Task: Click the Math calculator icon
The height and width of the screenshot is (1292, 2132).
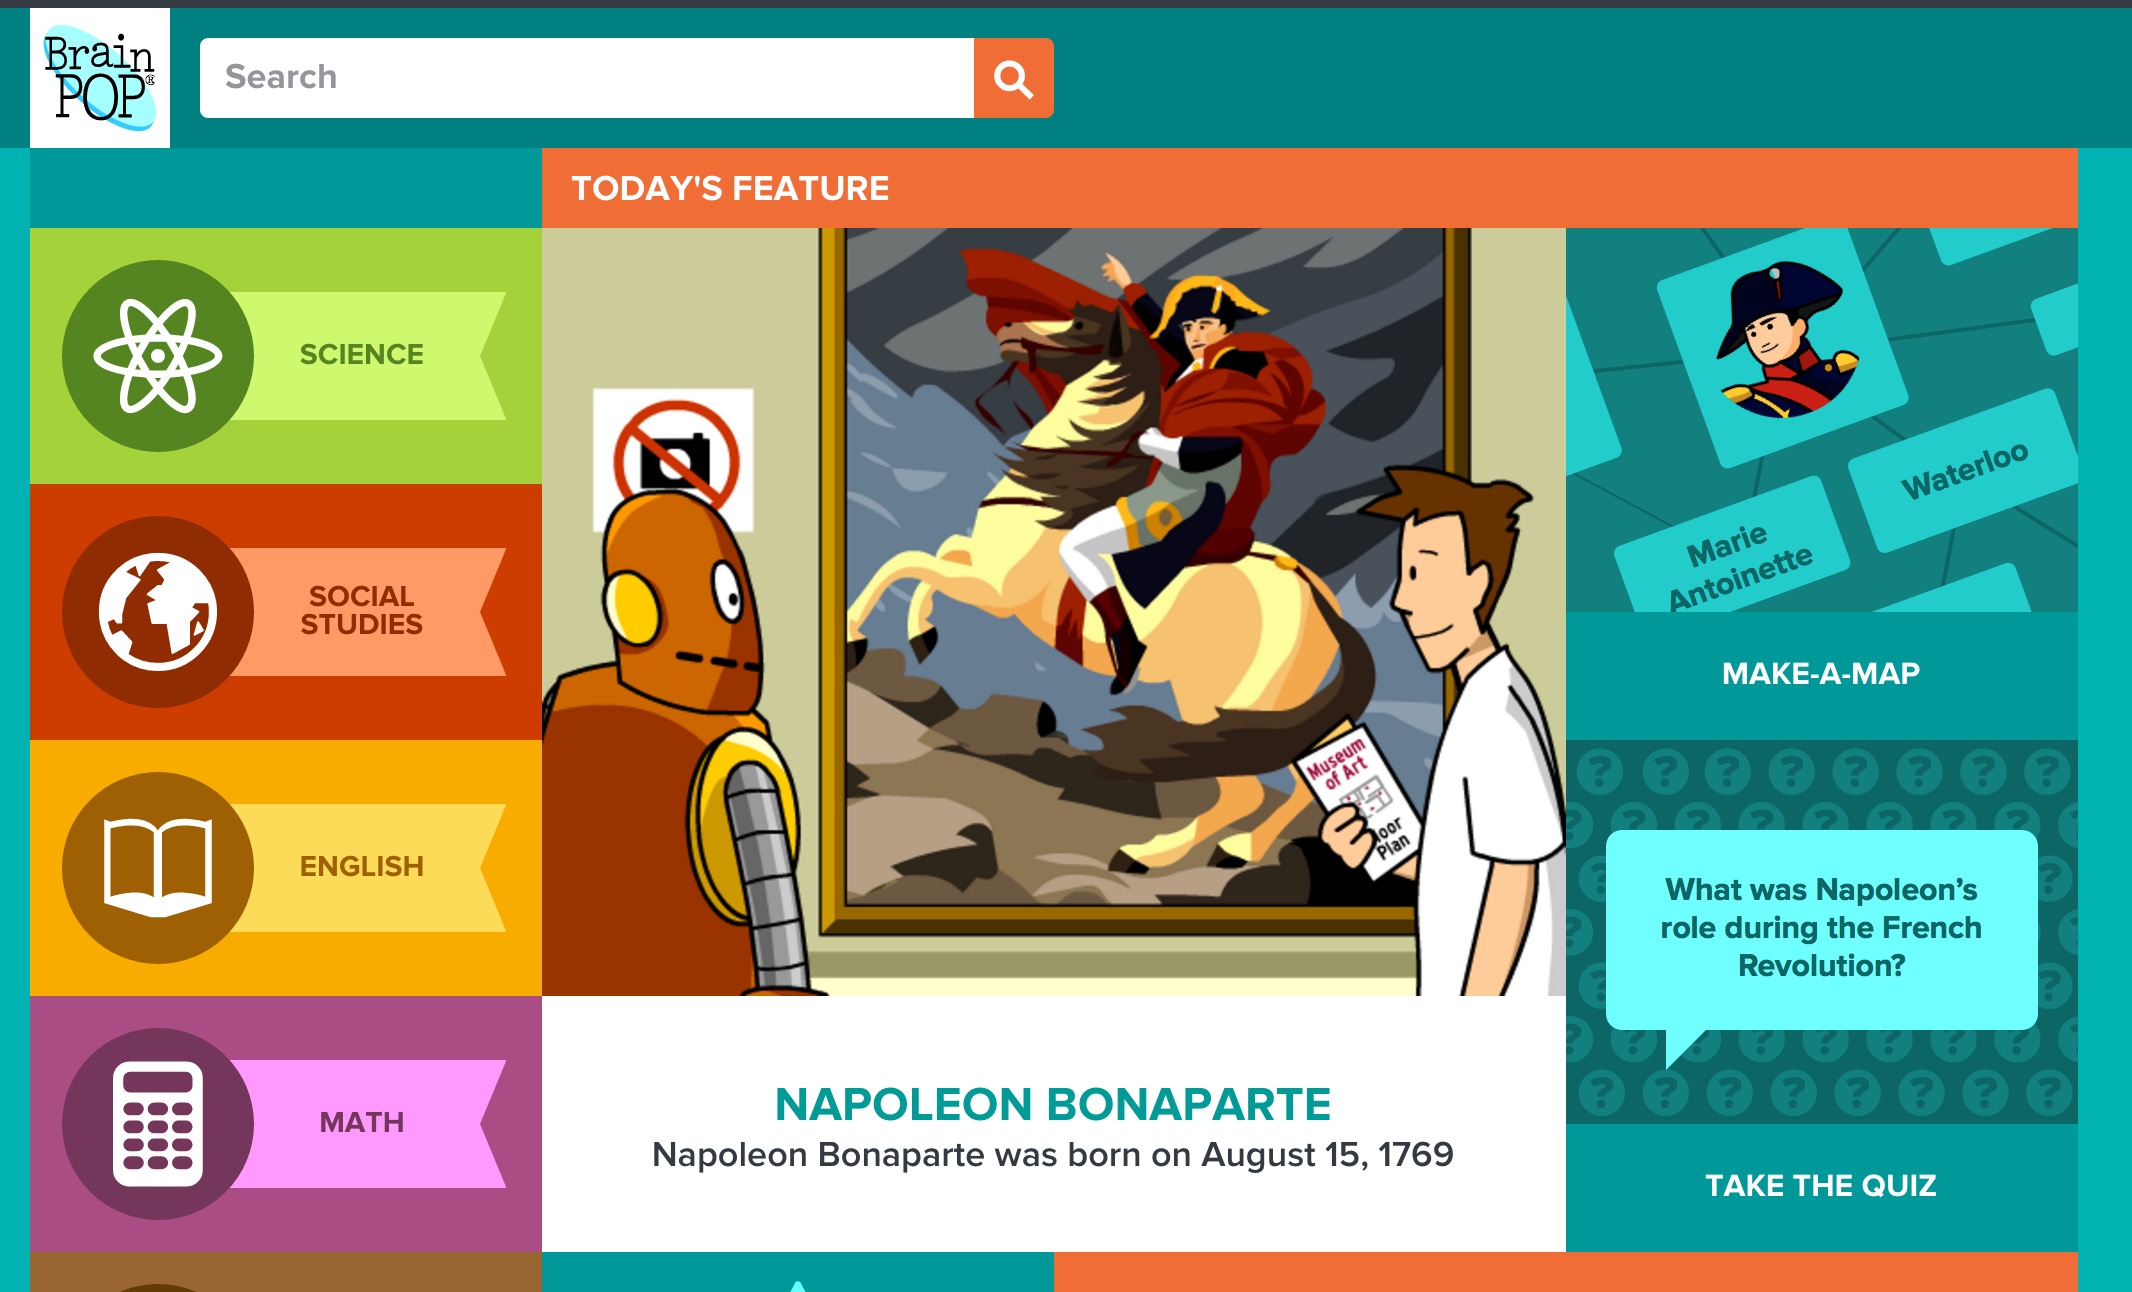Action: point(158,1124)
